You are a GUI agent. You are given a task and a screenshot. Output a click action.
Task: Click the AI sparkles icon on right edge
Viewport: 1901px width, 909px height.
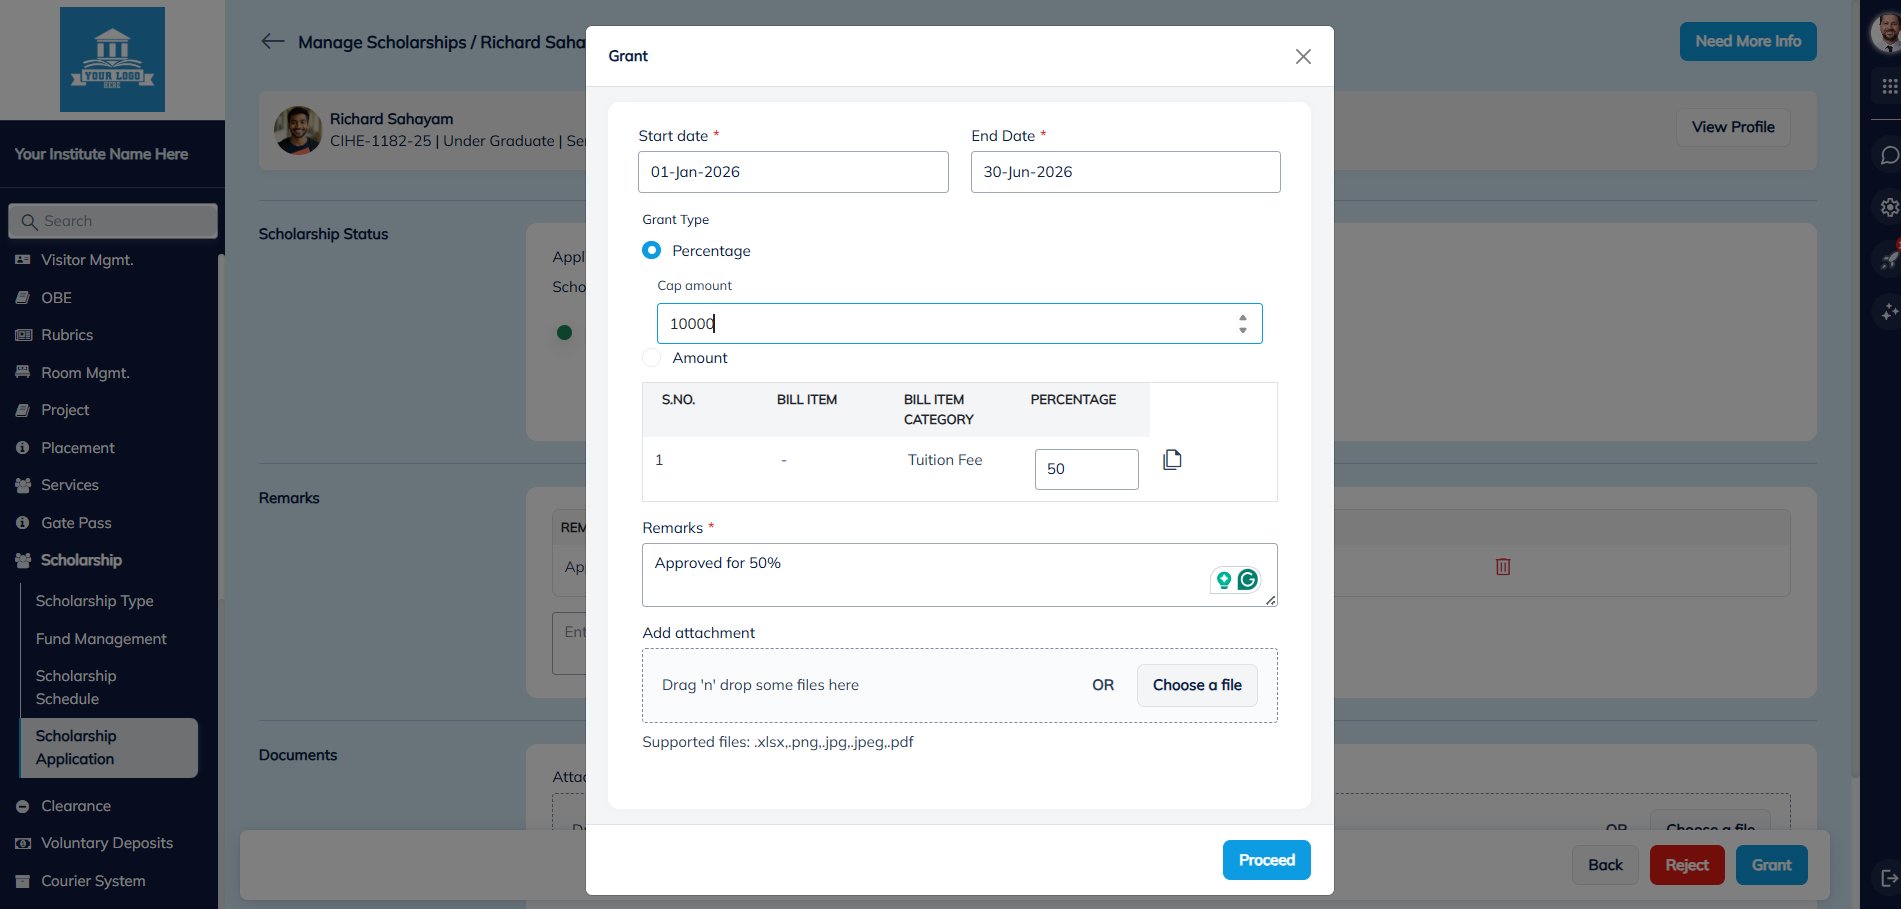pos(1888,312)
